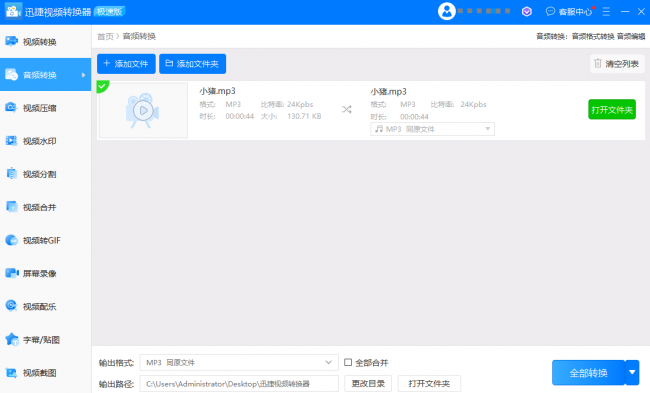Image resolution: width=650 pixels, height=393 pixels.
Task: Click the 极速版 badge in the title
Action: (x=110, y=12)
